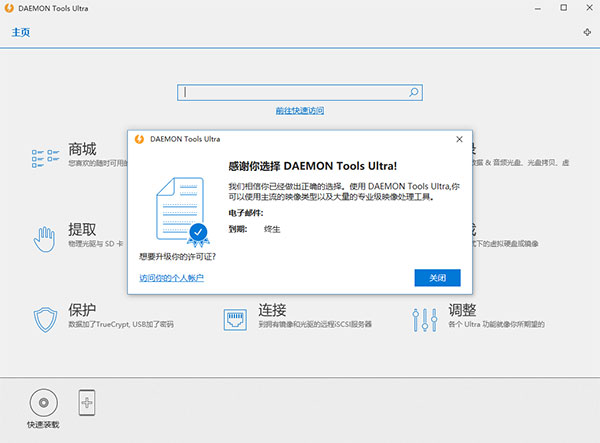This screenshot has width=600, height=443.
Task: Click the 感谢你选择 DAEMON Tools Ultra! heading
Action: [313, 166]
